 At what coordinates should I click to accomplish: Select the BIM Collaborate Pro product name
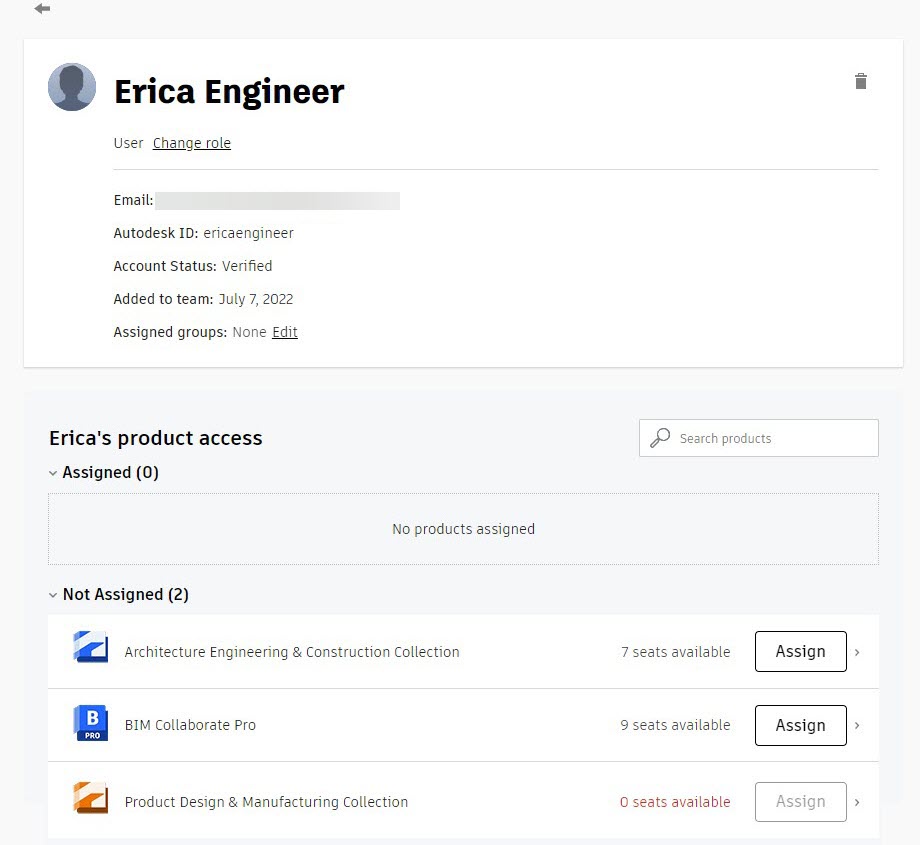[190, 725]
